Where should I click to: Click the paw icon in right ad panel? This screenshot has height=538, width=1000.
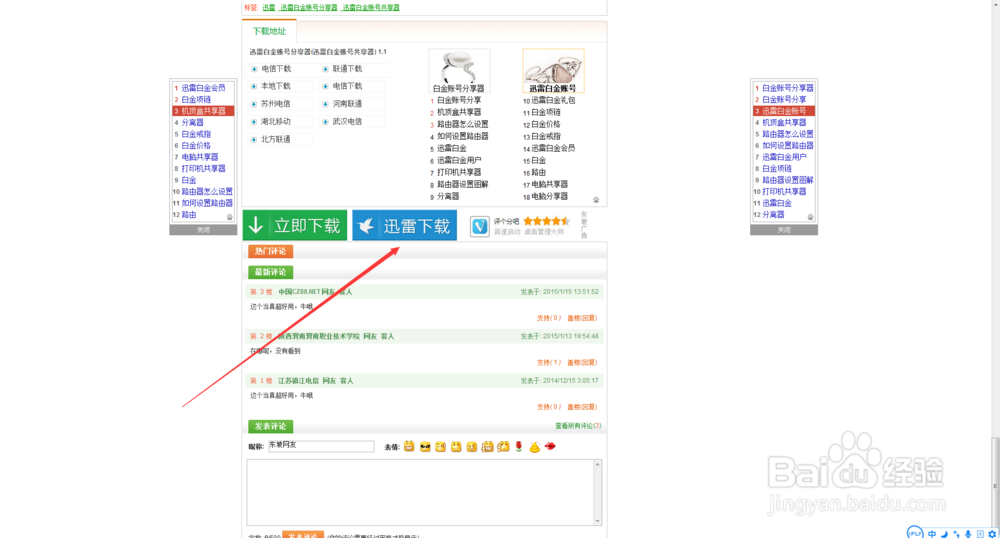pyautogui.click(x=811, y=217)
